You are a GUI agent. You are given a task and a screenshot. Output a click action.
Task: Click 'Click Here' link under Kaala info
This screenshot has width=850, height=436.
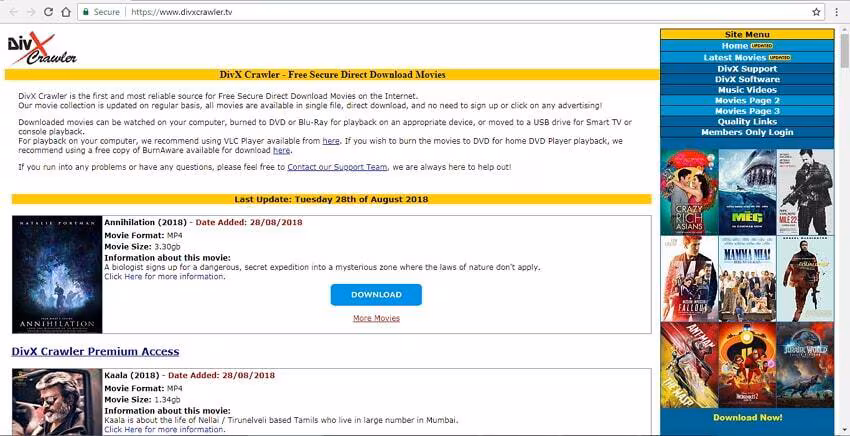[123, 429]
